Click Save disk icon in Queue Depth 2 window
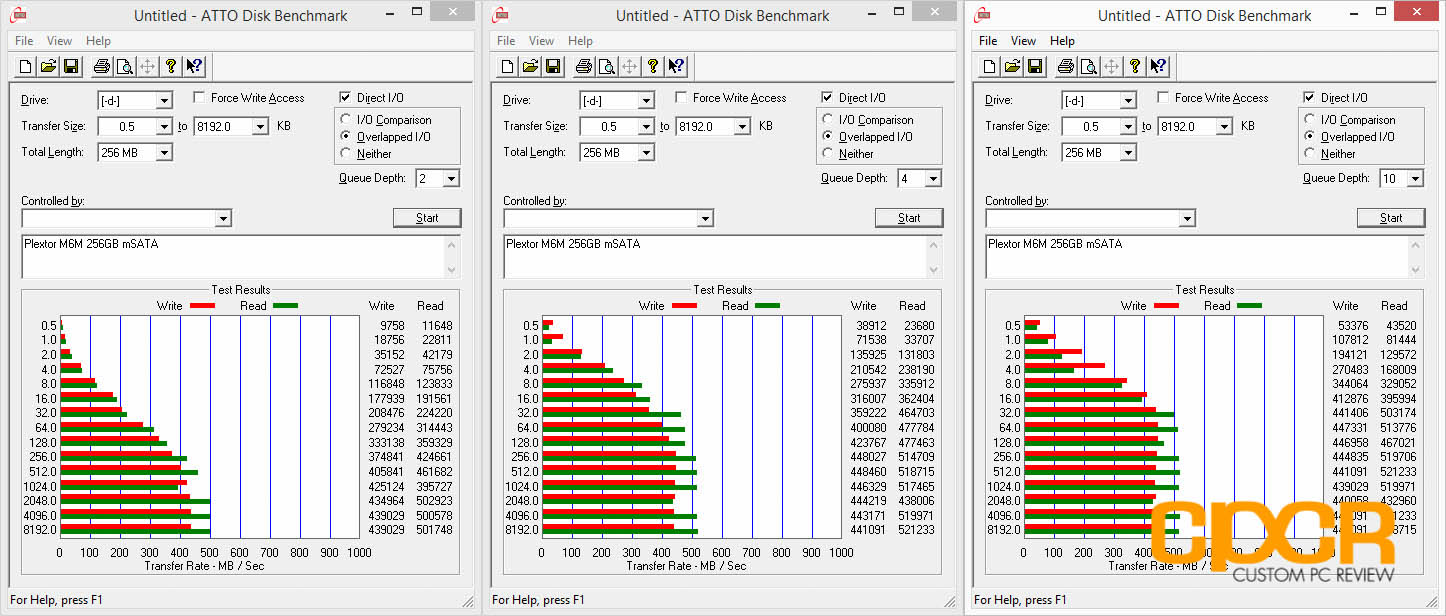1446x616 pixels. pos(71,67)
